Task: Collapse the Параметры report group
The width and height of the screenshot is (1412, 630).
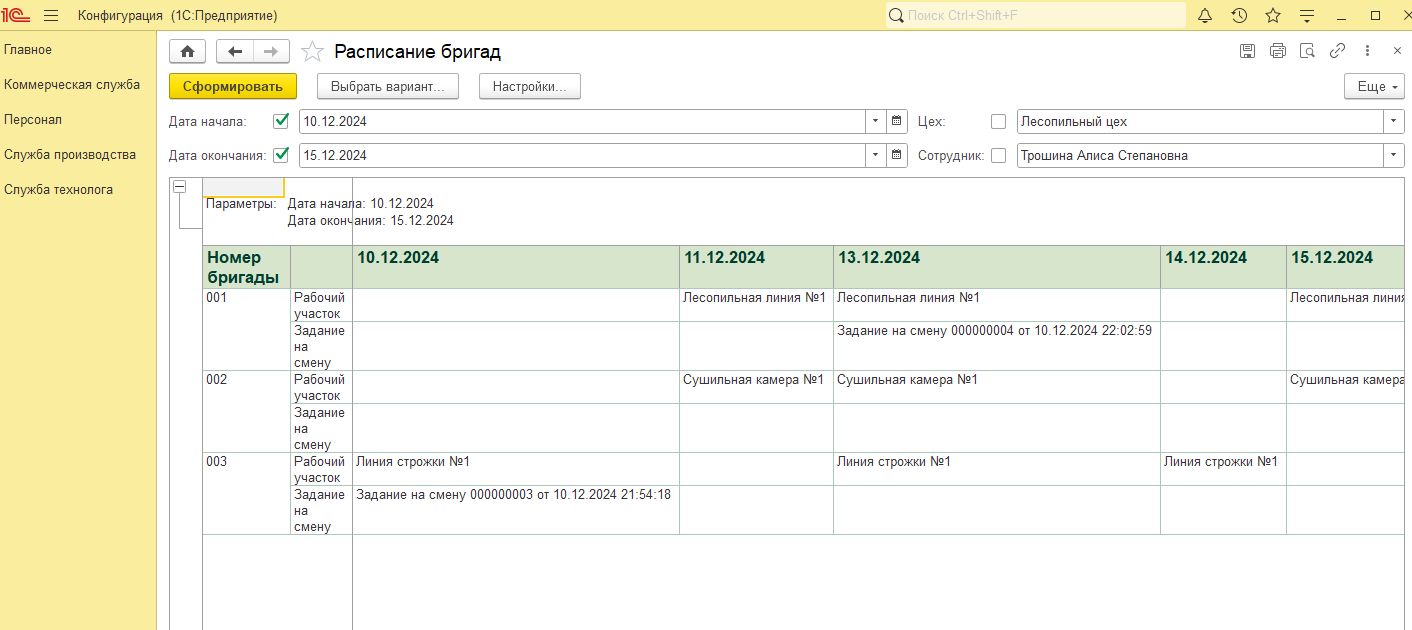Action: (180, 187)
